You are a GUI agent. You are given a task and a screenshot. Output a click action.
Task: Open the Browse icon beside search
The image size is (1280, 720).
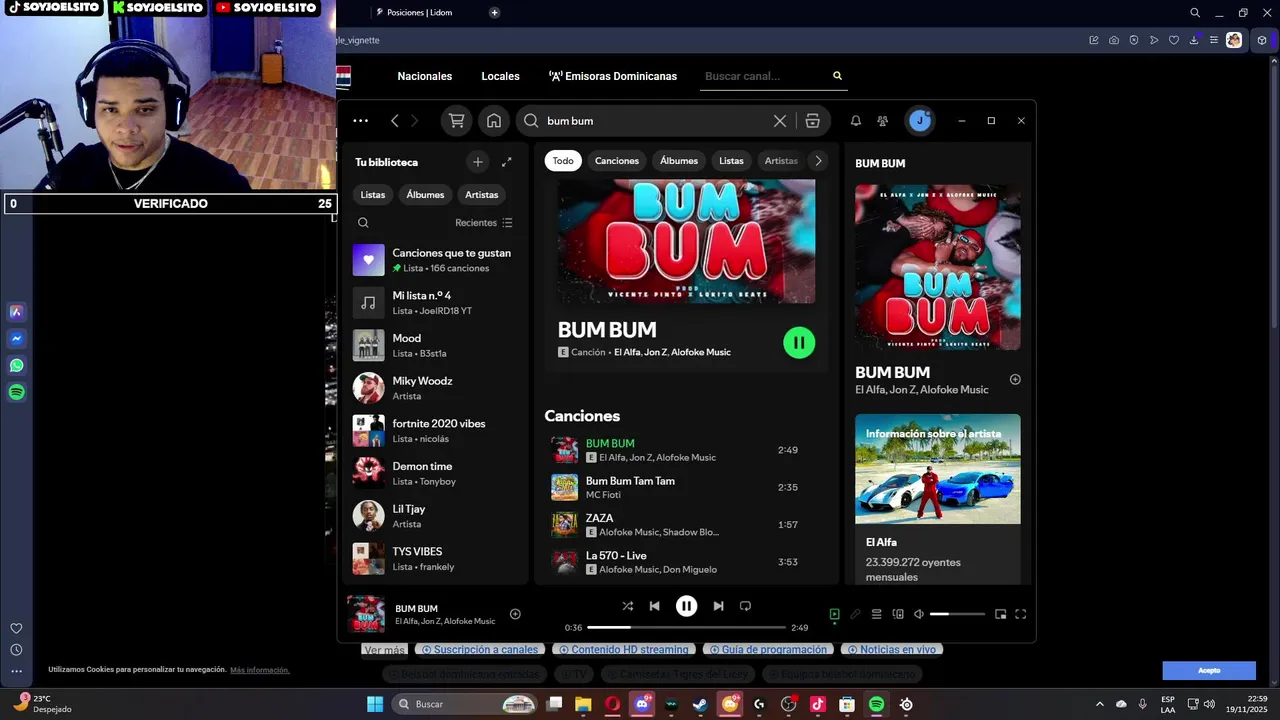click(x=812, y=121)
